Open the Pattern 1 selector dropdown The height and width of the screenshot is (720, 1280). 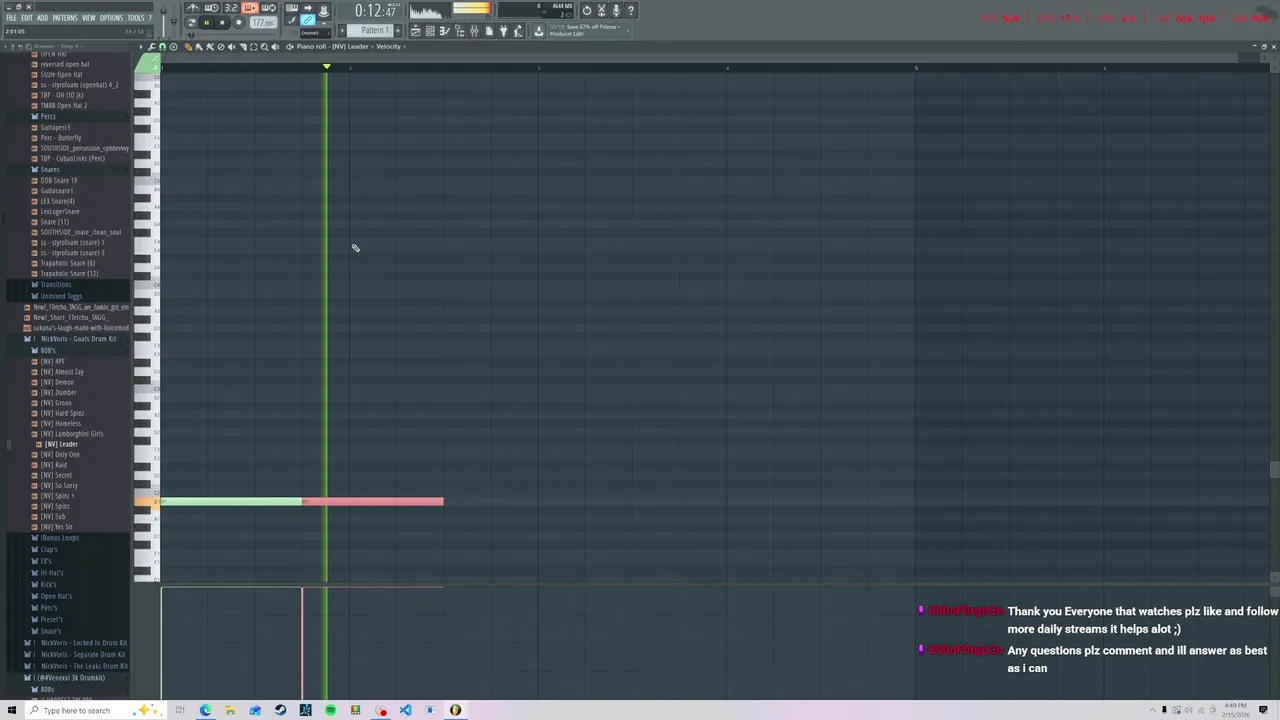point(370,31)
